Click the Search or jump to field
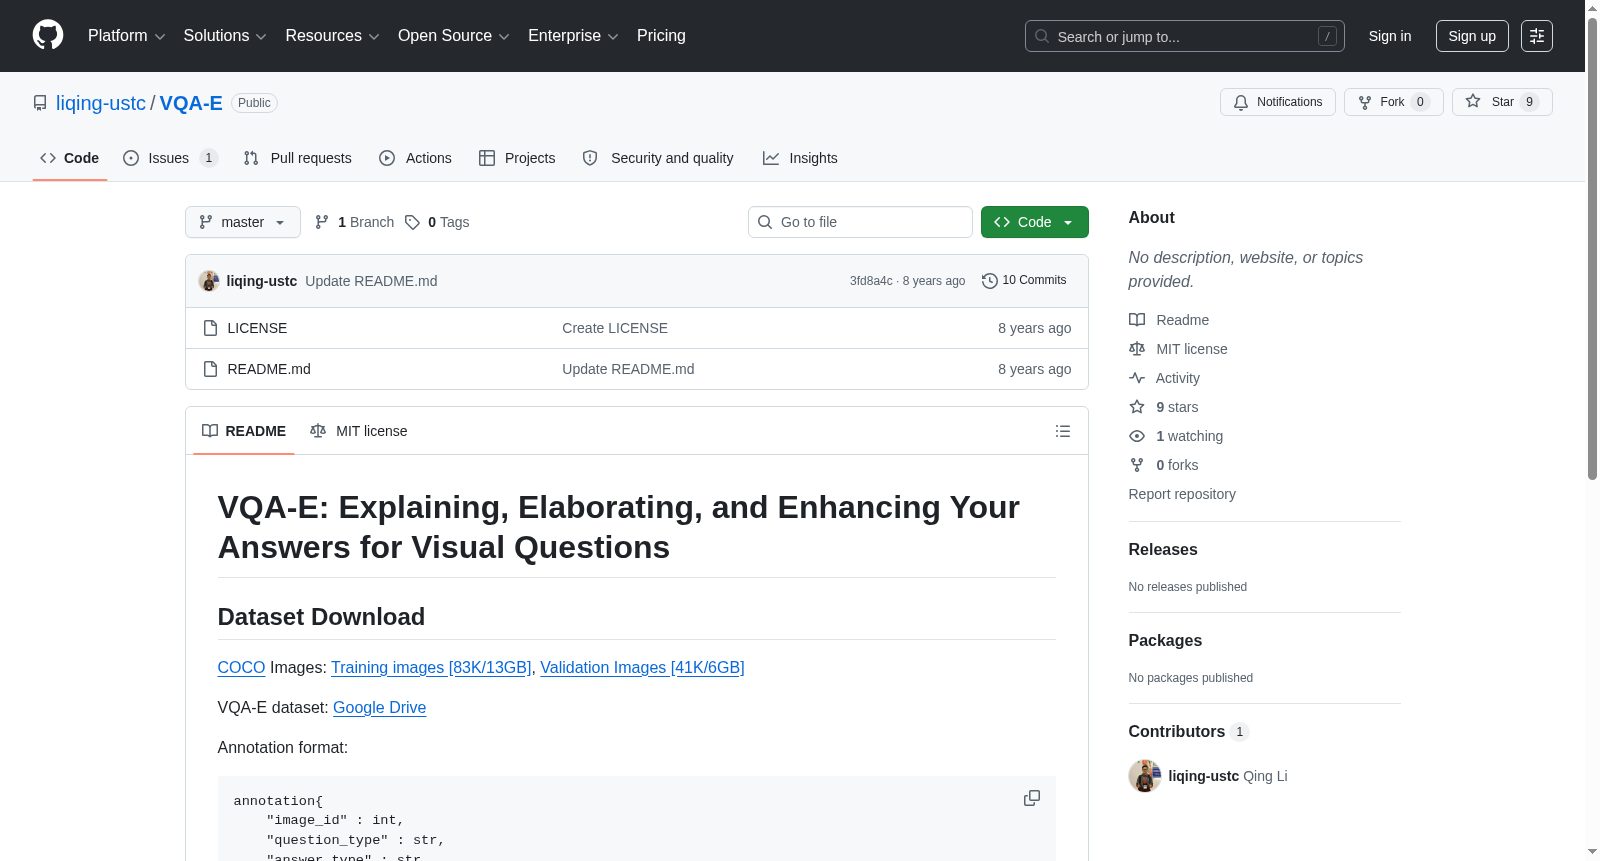1600x861 pixels. click(1185, 36)
